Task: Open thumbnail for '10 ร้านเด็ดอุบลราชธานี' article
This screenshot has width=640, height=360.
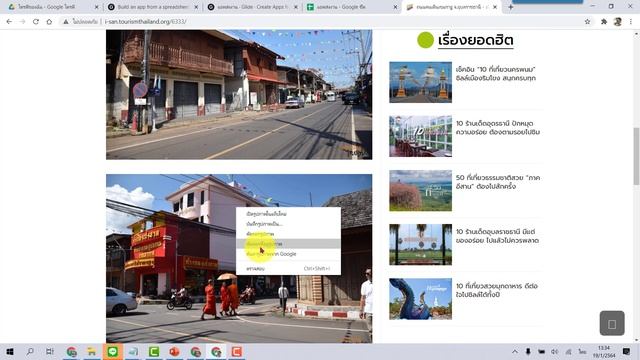Action: [420, 244]
